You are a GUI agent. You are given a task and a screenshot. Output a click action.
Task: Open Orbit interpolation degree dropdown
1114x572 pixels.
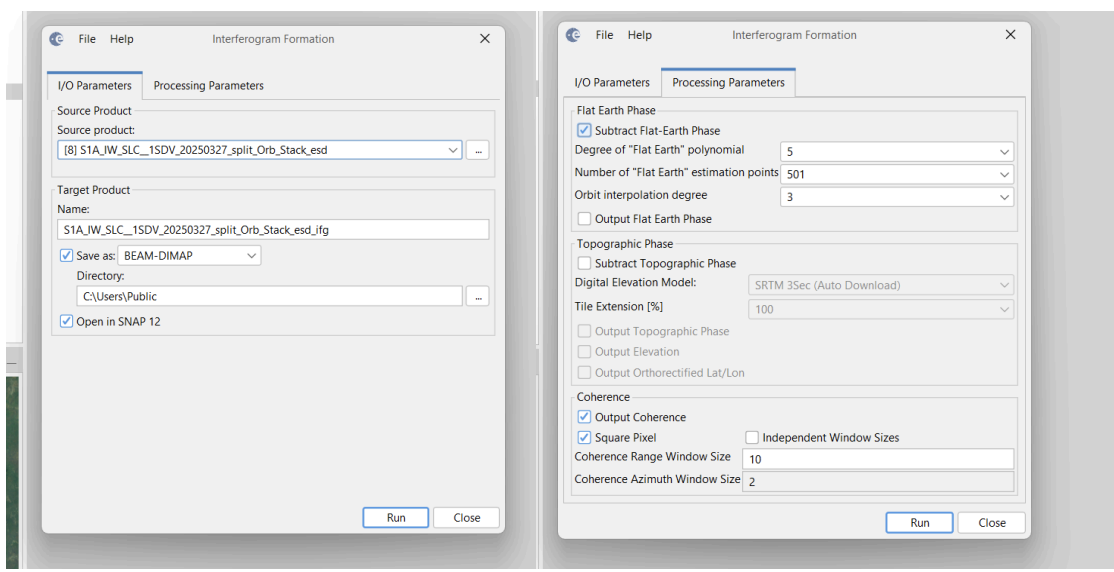pos(897,197)
